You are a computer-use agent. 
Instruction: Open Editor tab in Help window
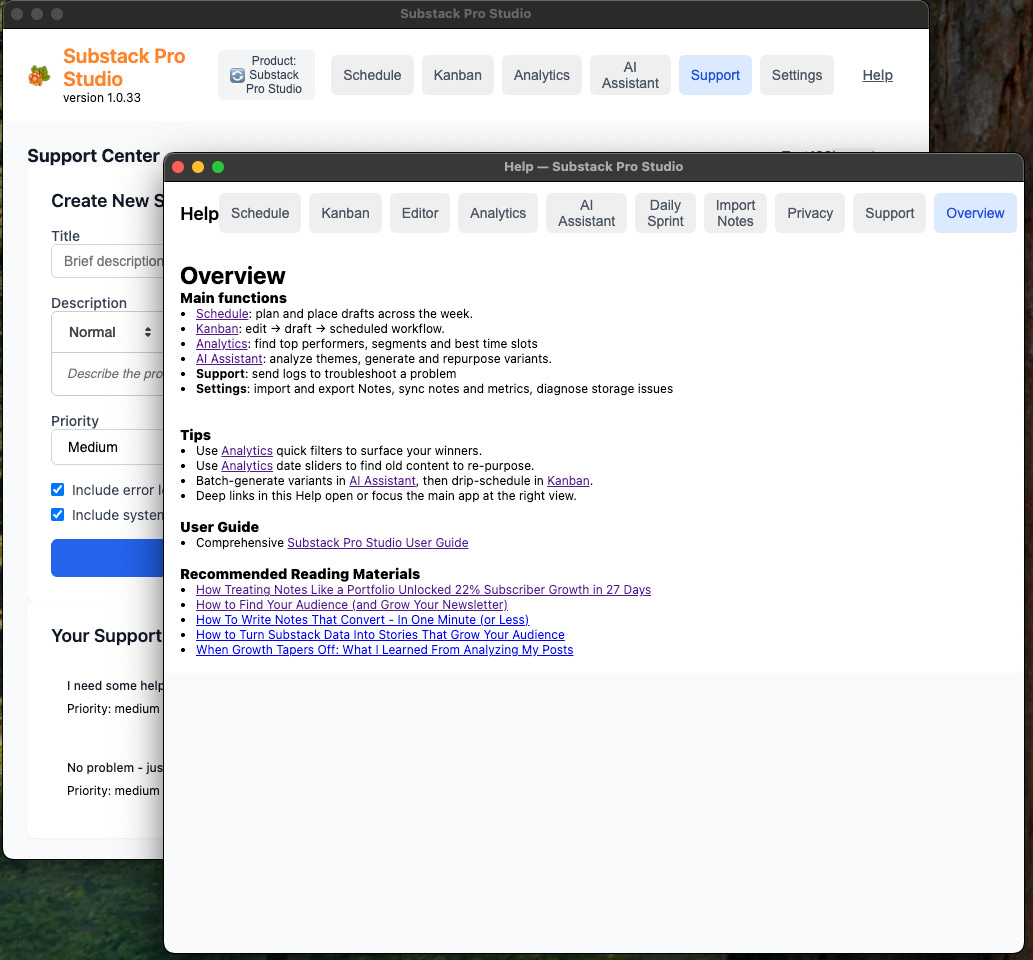(420, 213)
